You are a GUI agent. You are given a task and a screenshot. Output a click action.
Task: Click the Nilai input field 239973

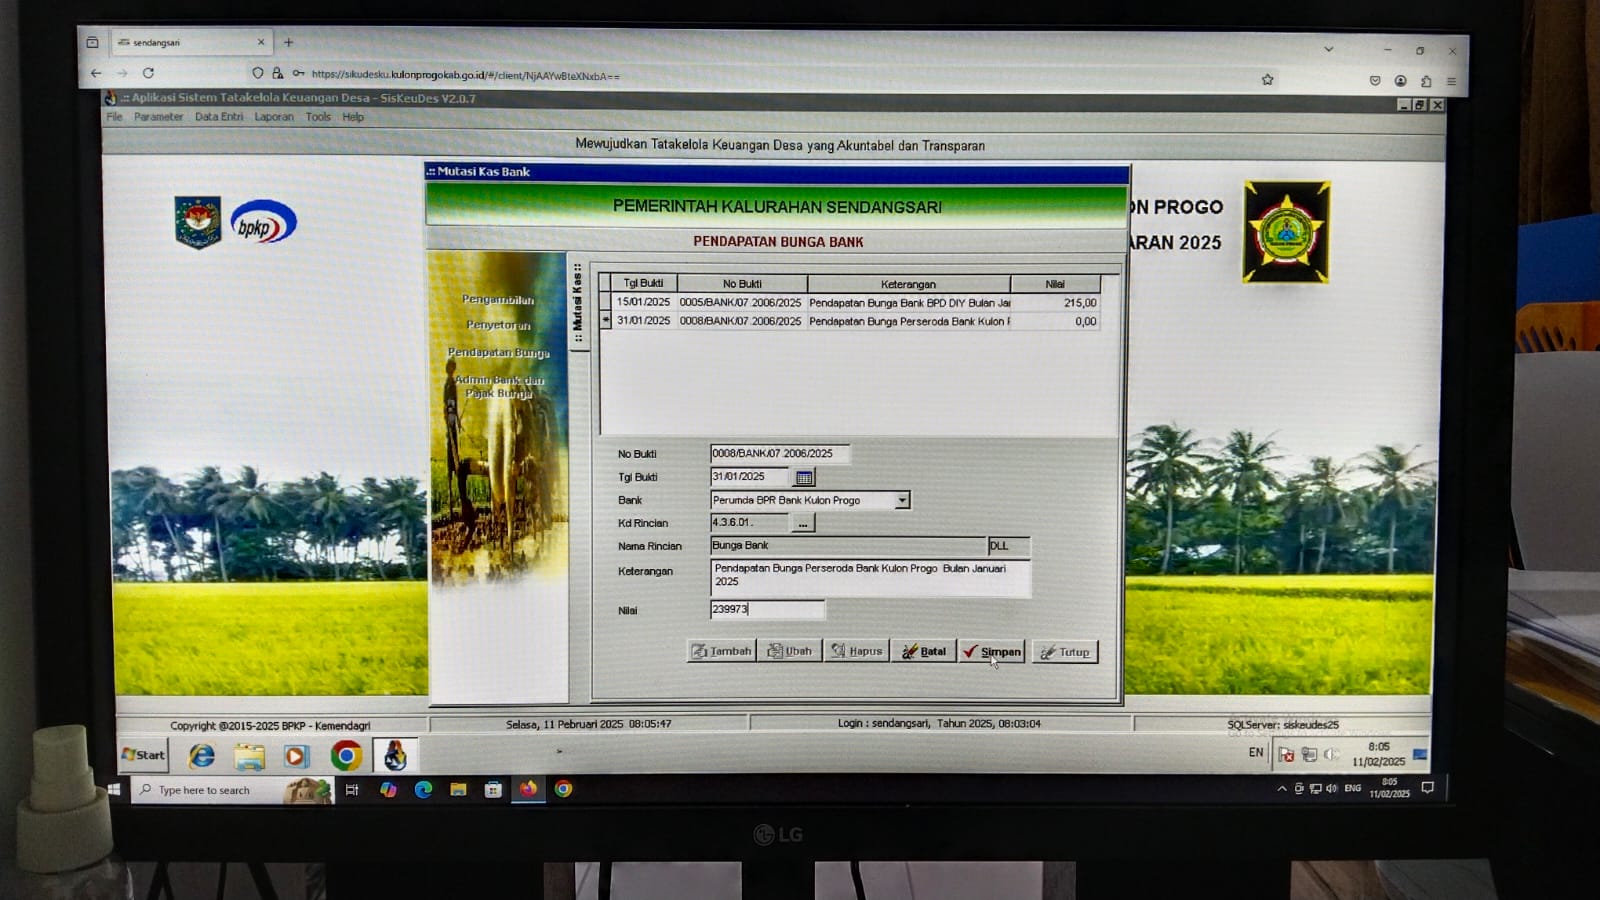[x=767, y=609]
